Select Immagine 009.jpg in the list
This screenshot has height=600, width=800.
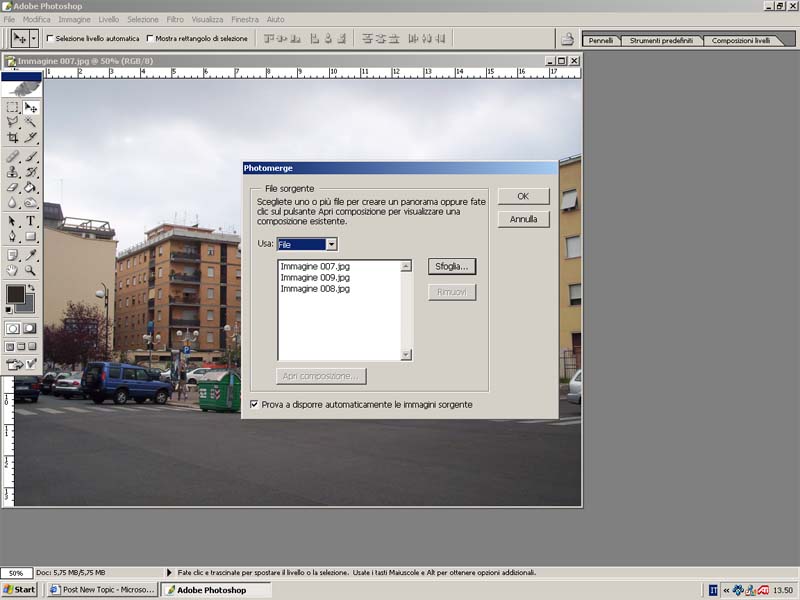314,278
